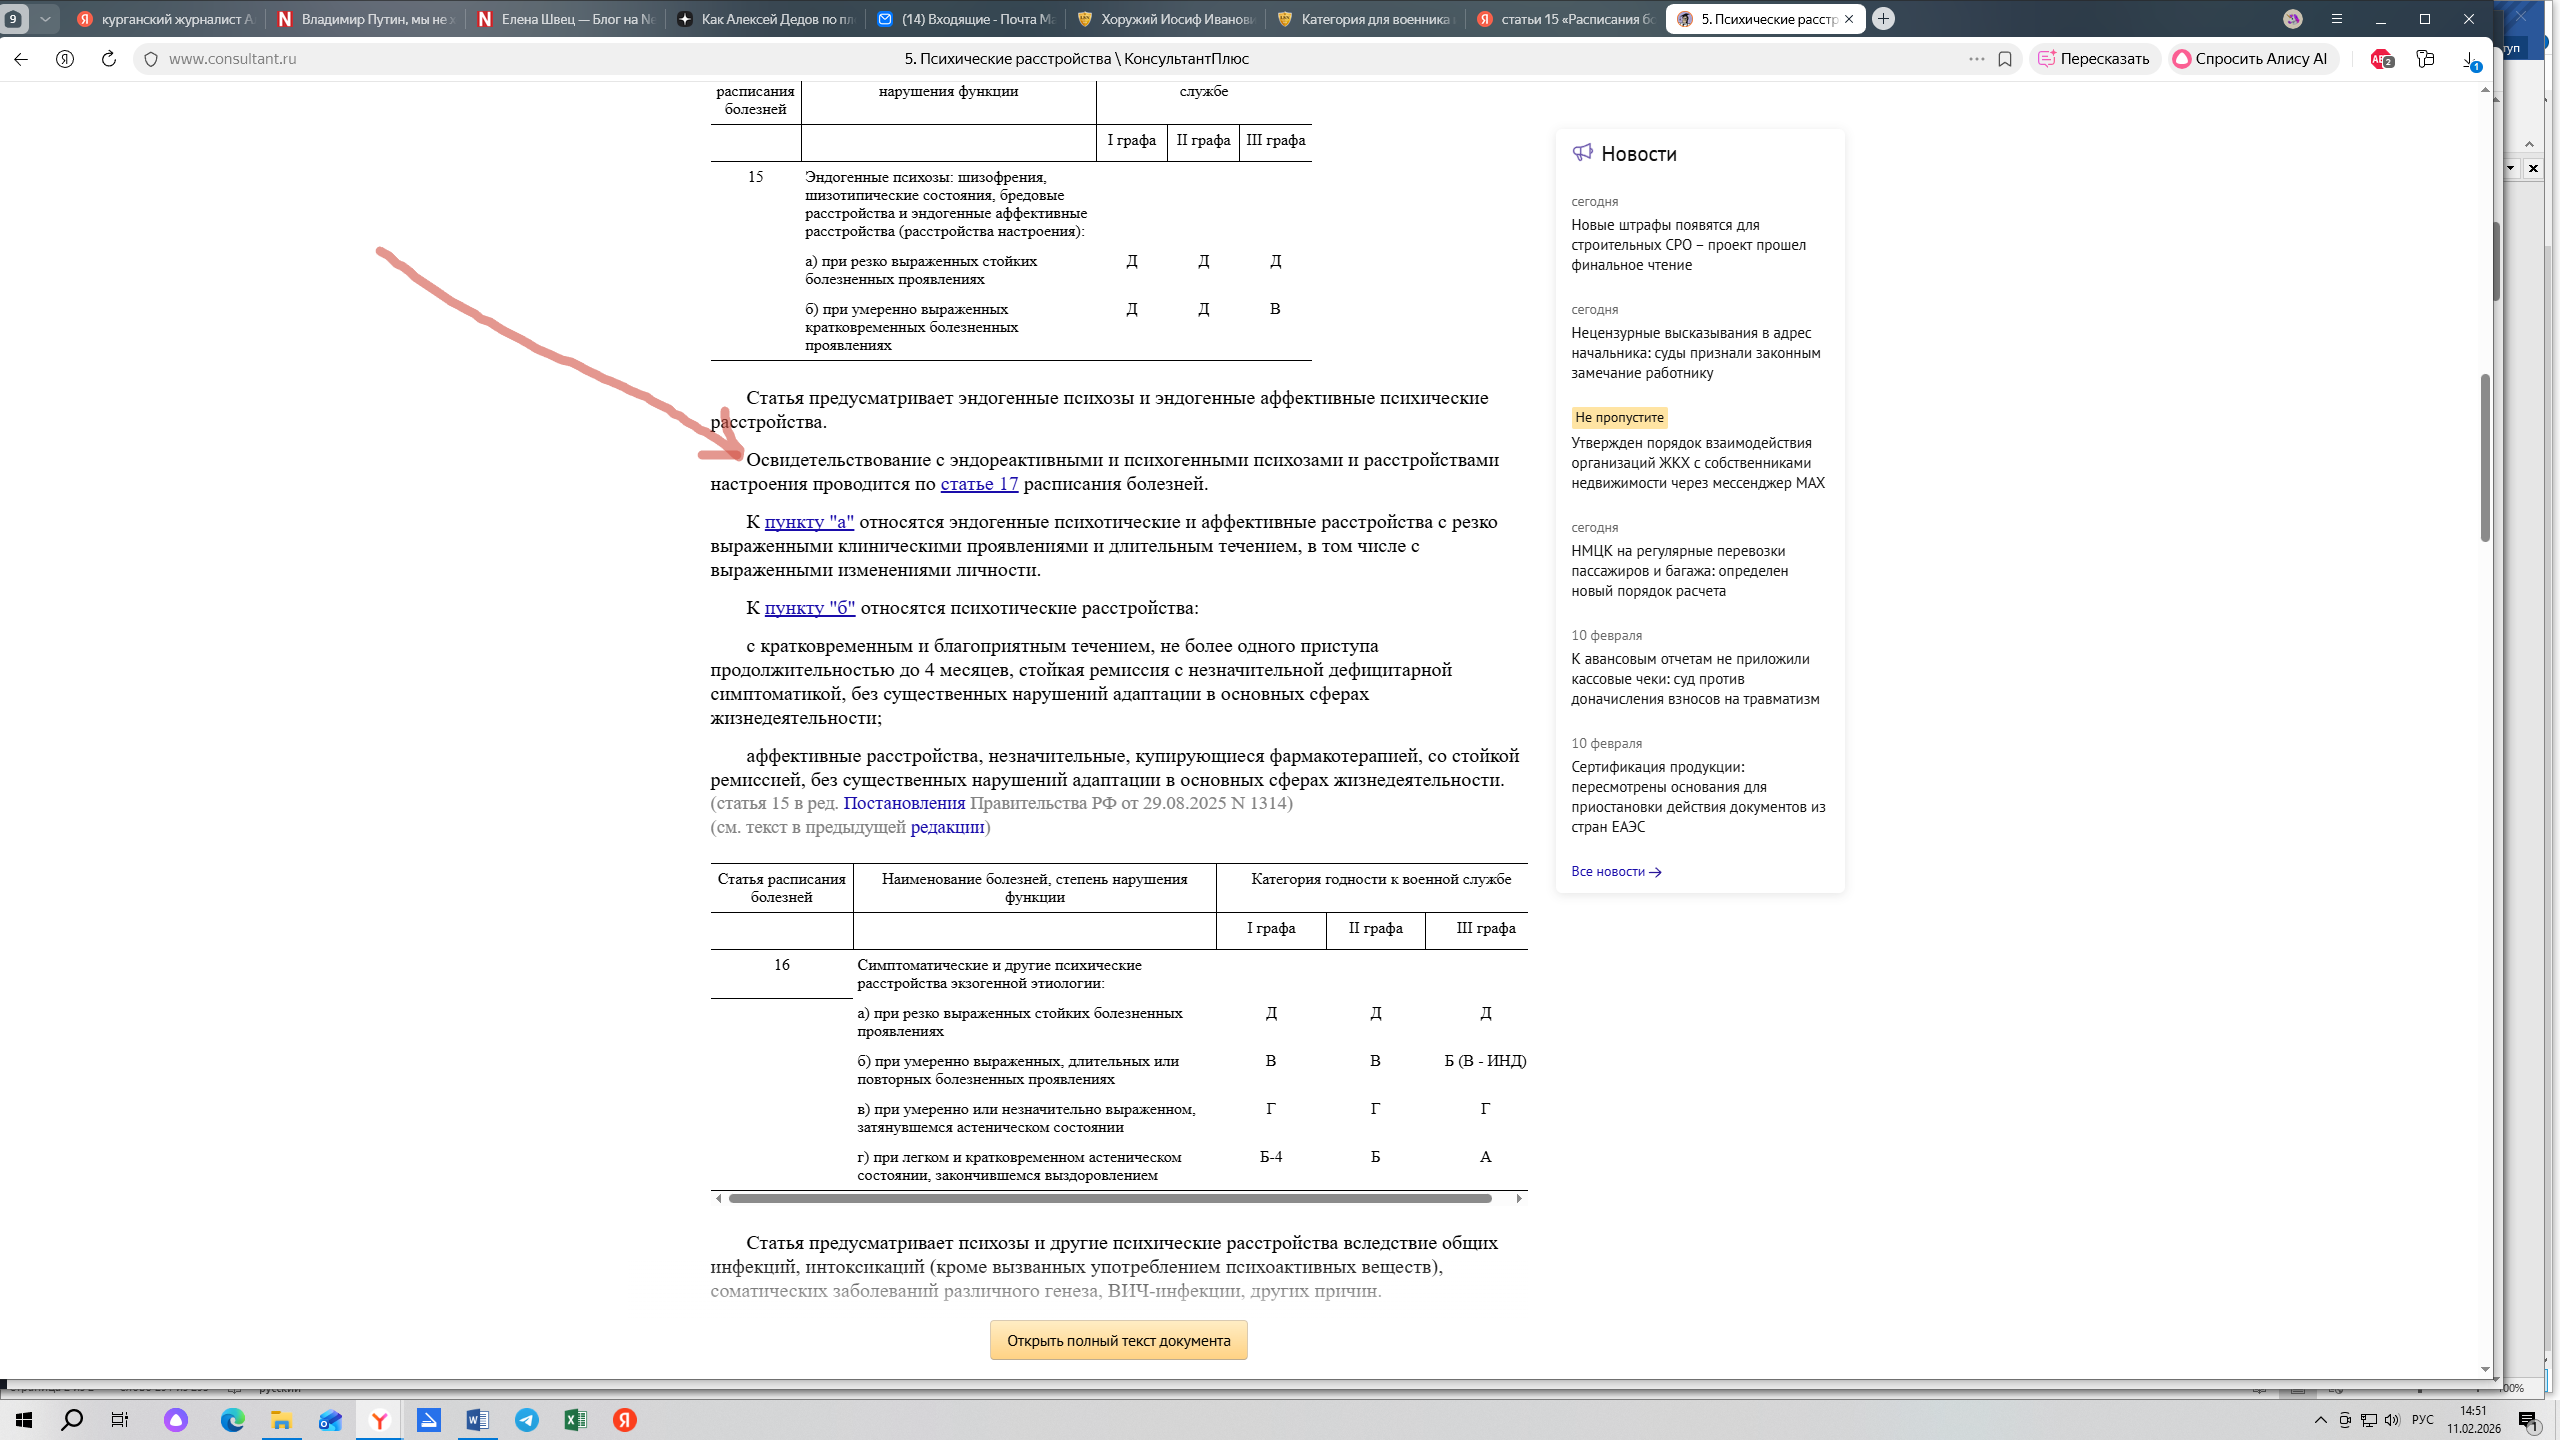Open browser downloads icon
Screen dimensions: 2560x1440
click(2469, 59)
